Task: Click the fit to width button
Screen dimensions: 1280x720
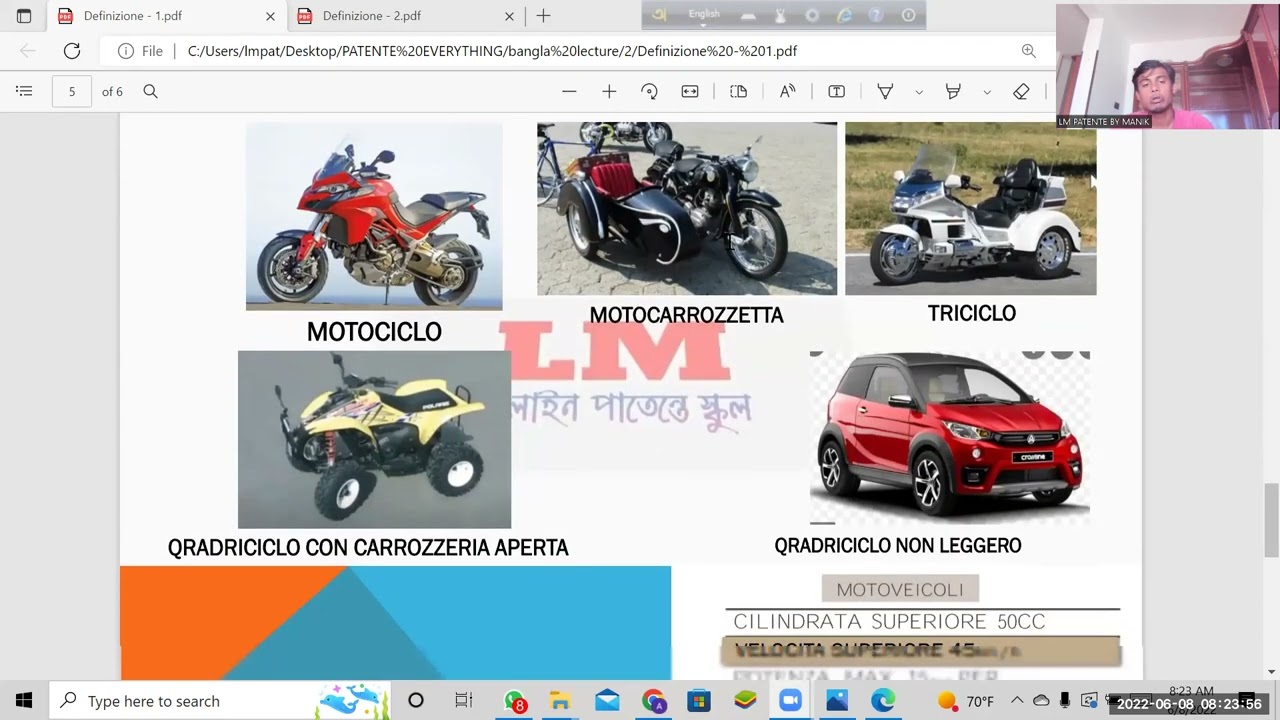Action: (x=690, y=91)
